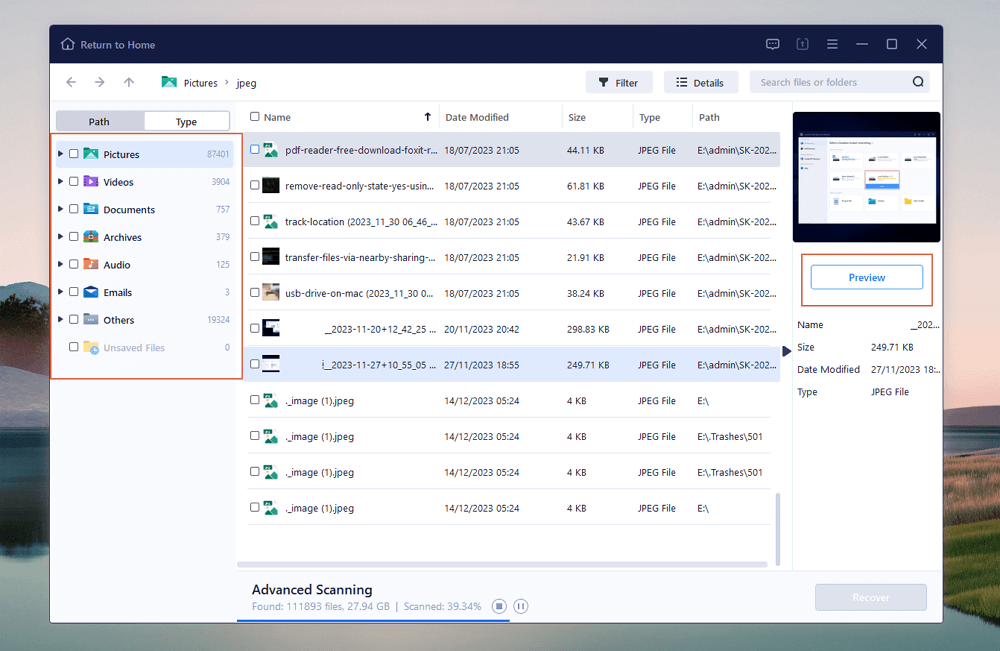Image resolution: width=1000 pixels, height=651 pixels.
Task: Click the search magnifier icon
Action: [x=918, y=83]
